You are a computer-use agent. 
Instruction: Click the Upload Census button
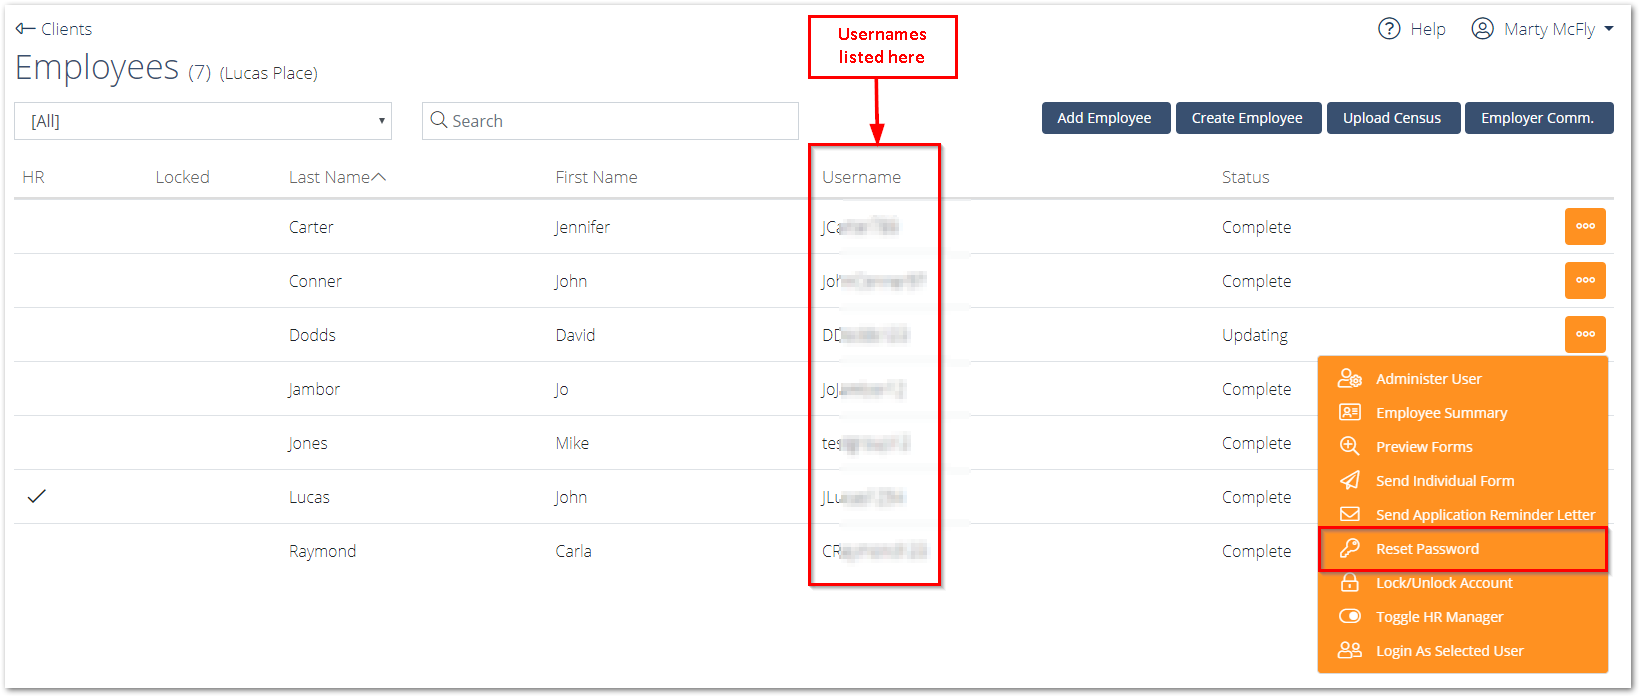pyautogui.click(x=1393, y=118)
